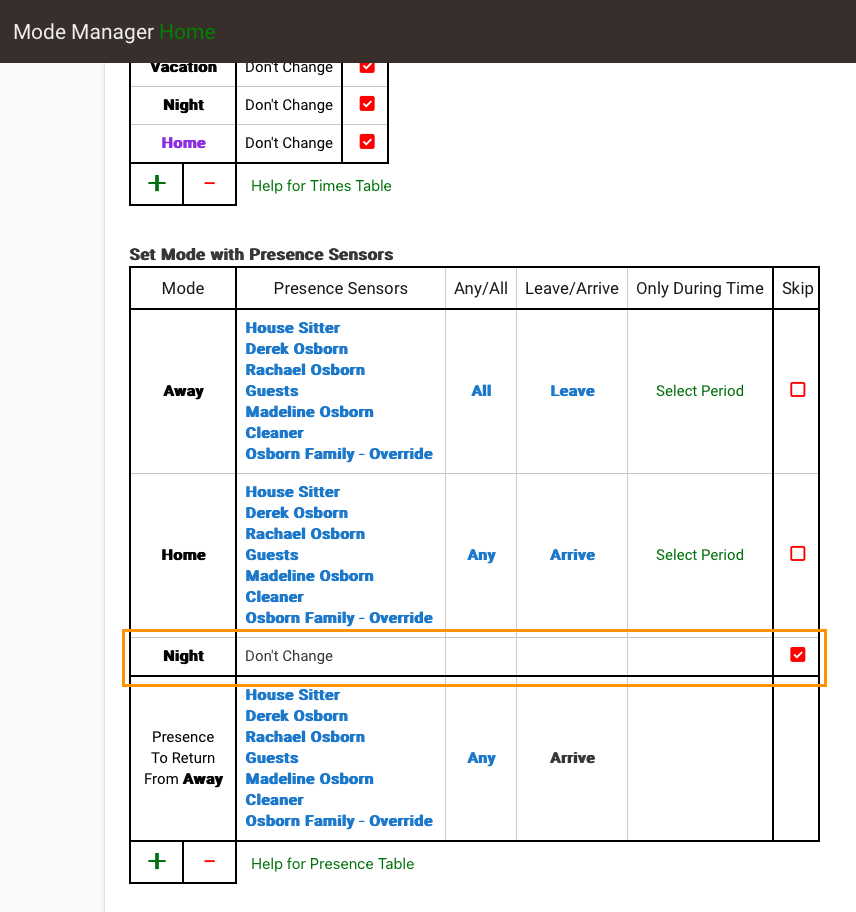This screenshot has height=912, width=856.
Task: Open Help for Times Table
Action: click(x=321, y=186)
